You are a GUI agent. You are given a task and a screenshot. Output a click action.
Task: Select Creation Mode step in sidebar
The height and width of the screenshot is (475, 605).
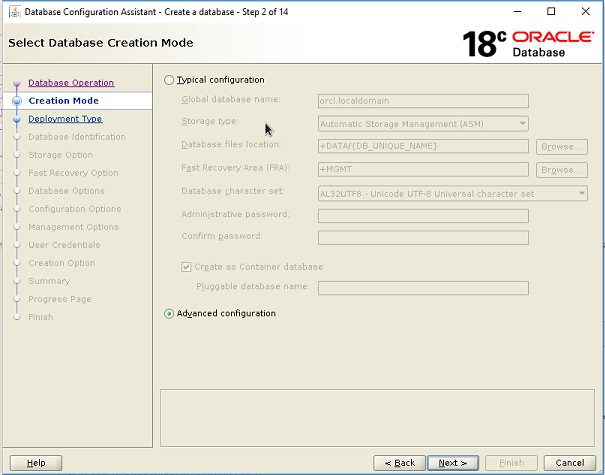pyautogui.click(x=64, y=101)
